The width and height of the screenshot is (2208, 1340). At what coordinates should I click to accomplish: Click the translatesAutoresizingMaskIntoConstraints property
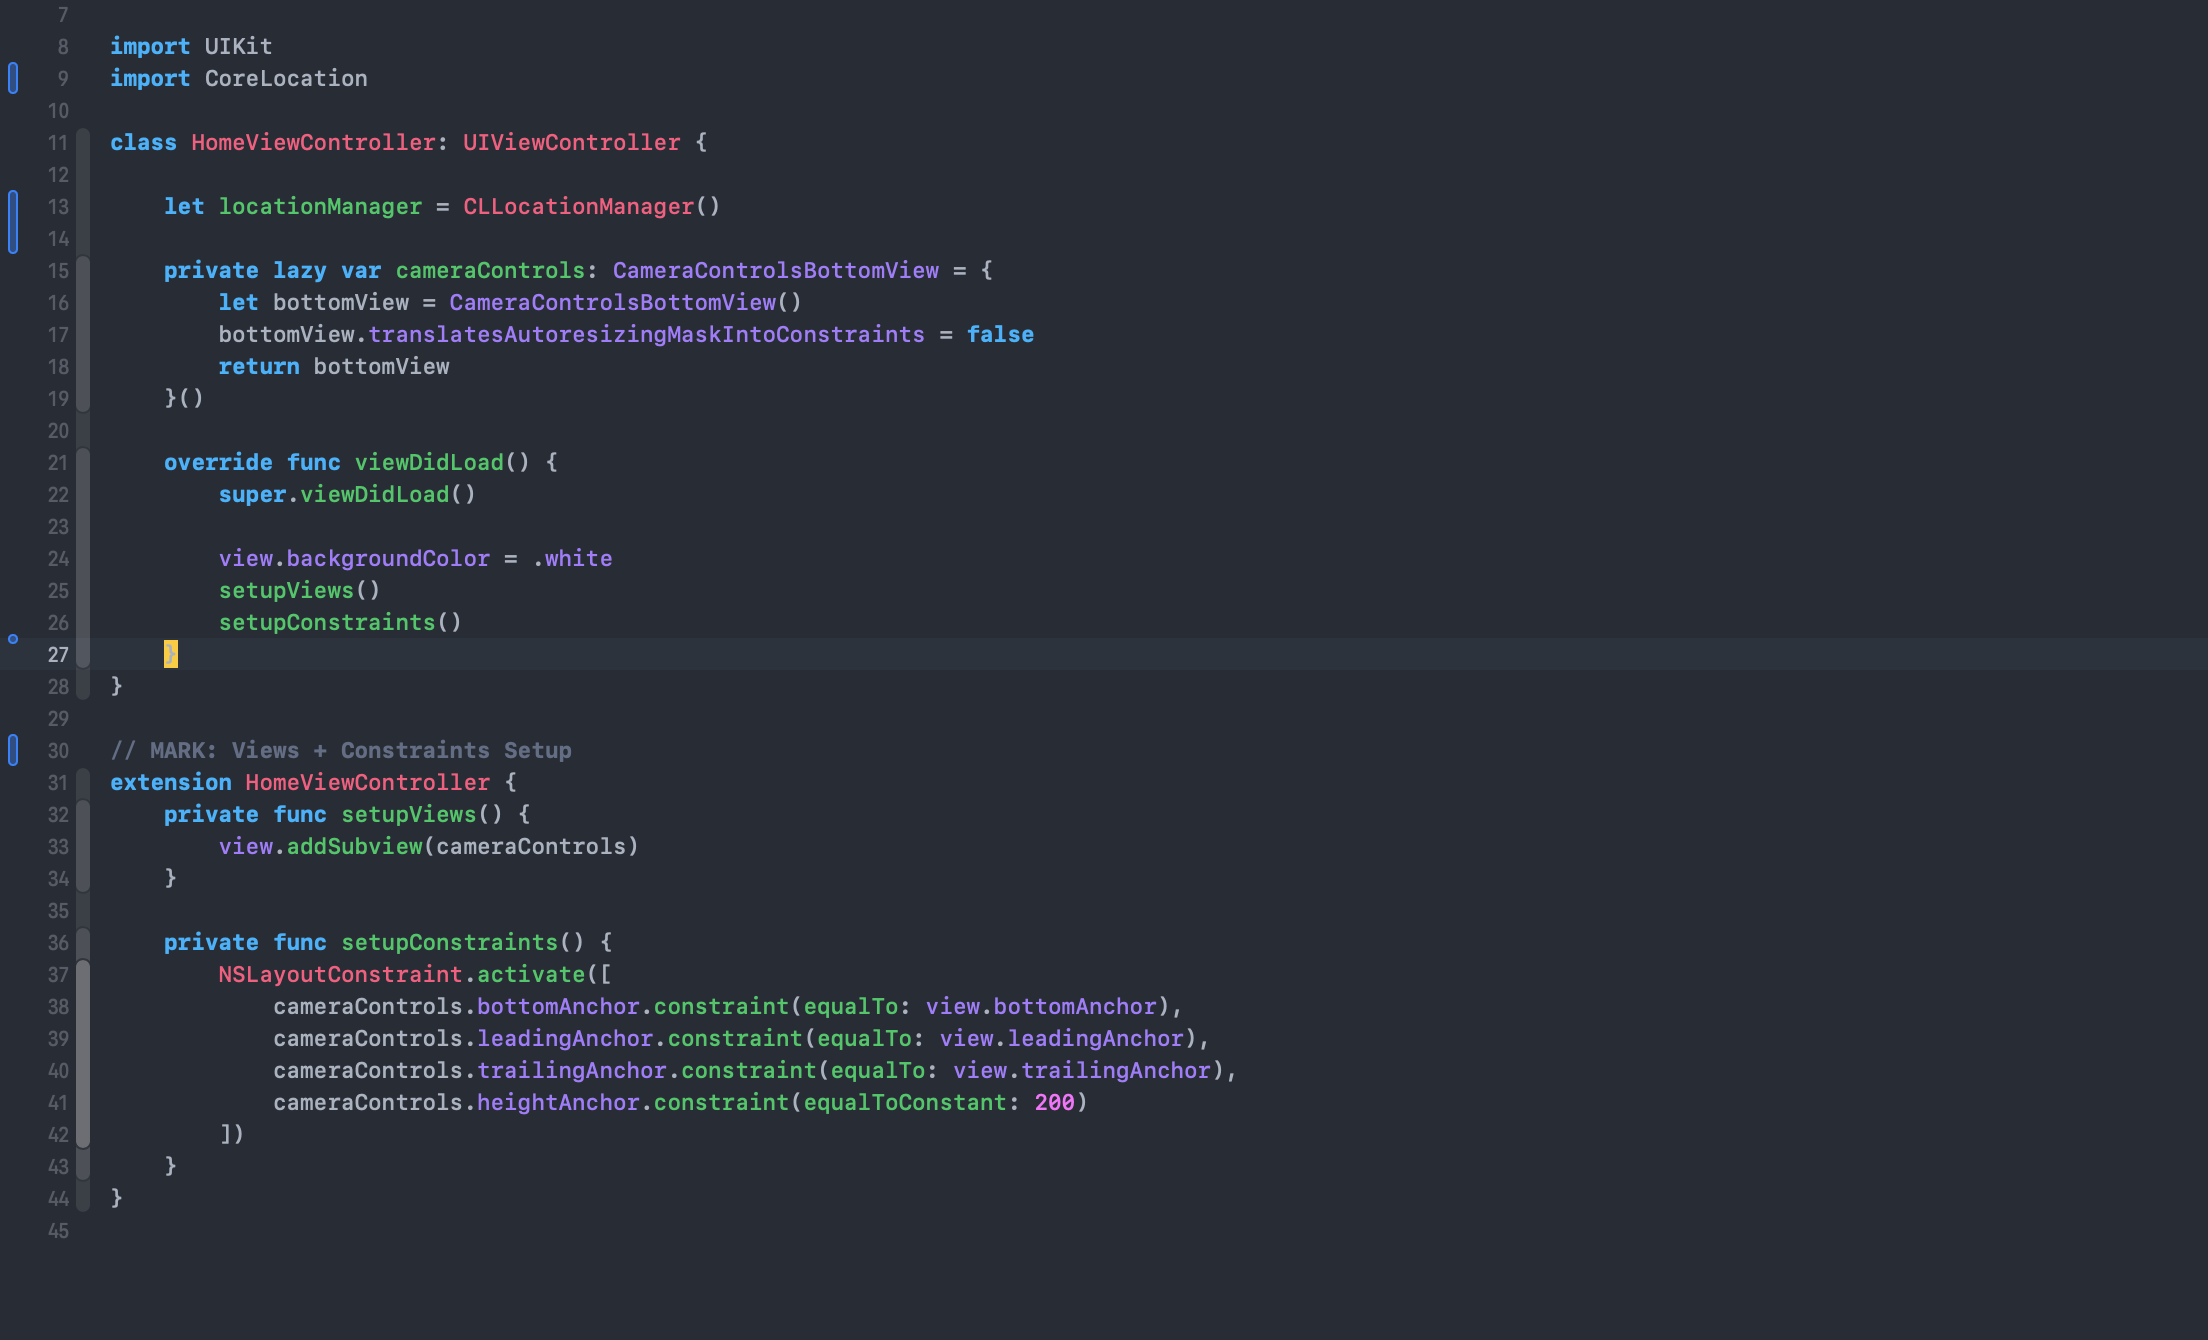646,335
